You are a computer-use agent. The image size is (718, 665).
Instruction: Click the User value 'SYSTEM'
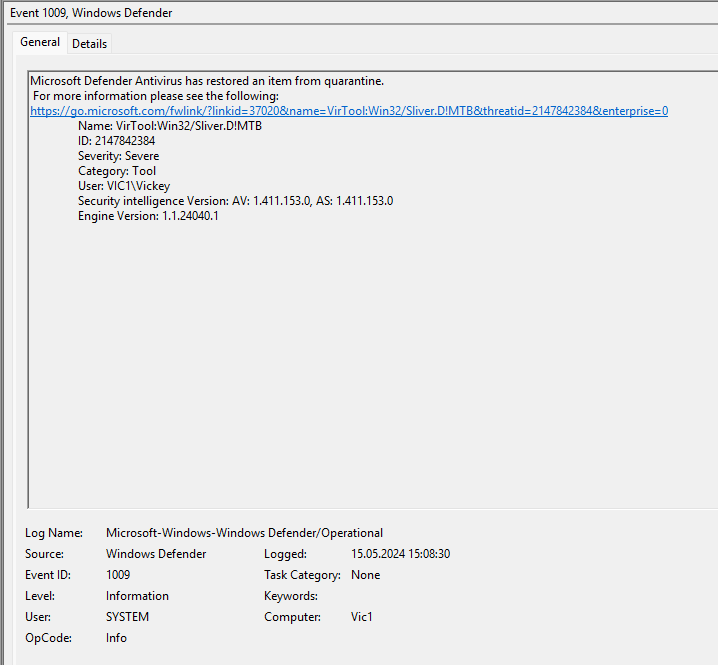point(127,617)
